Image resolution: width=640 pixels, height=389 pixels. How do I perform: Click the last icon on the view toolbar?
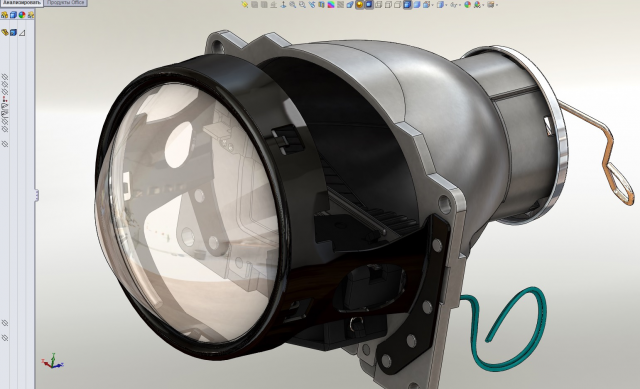[x=491, y=5]
